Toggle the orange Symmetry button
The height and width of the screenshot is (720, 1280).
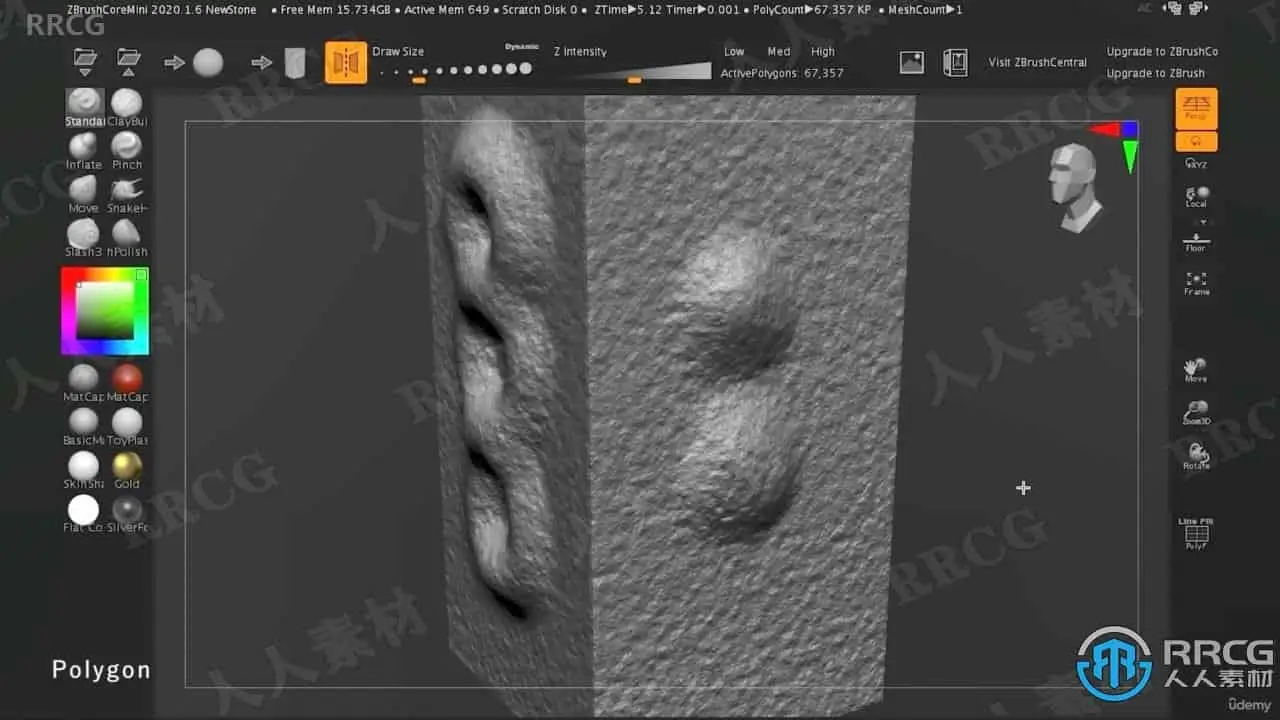tap(346, 62)
